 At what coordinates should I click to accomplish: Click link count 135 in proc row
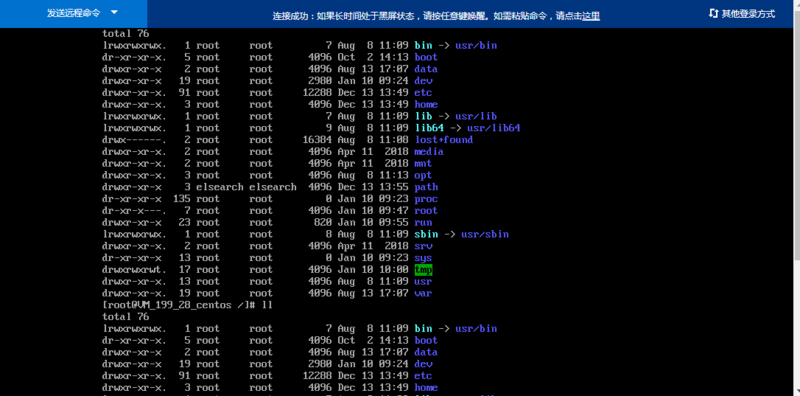(182, 199)
